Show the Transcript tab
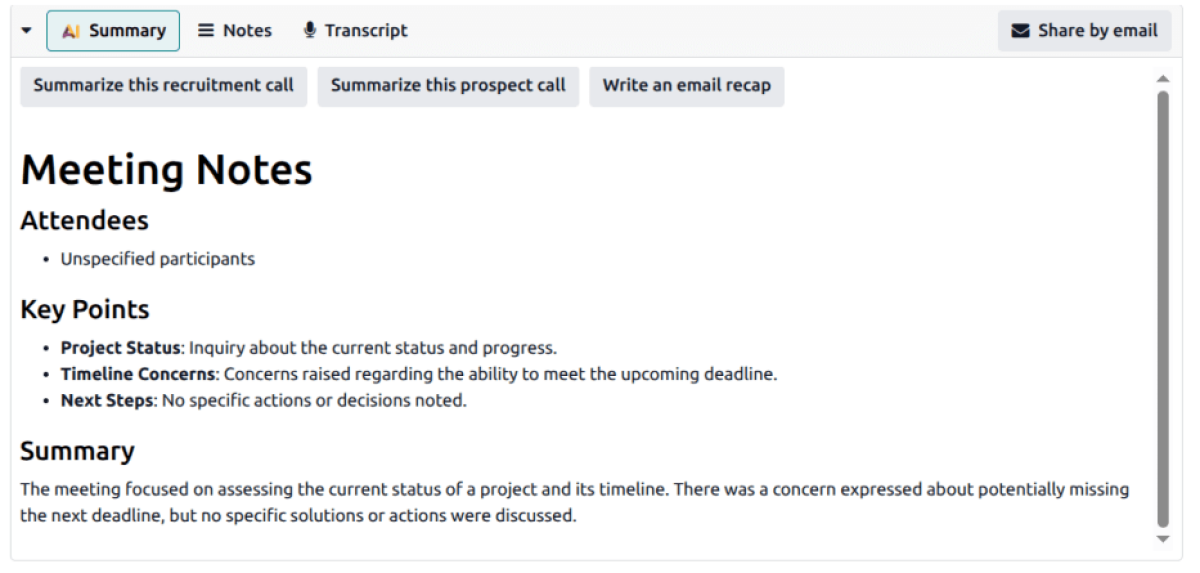Screen dimensions: 1200x573 (x=355, y=31)
